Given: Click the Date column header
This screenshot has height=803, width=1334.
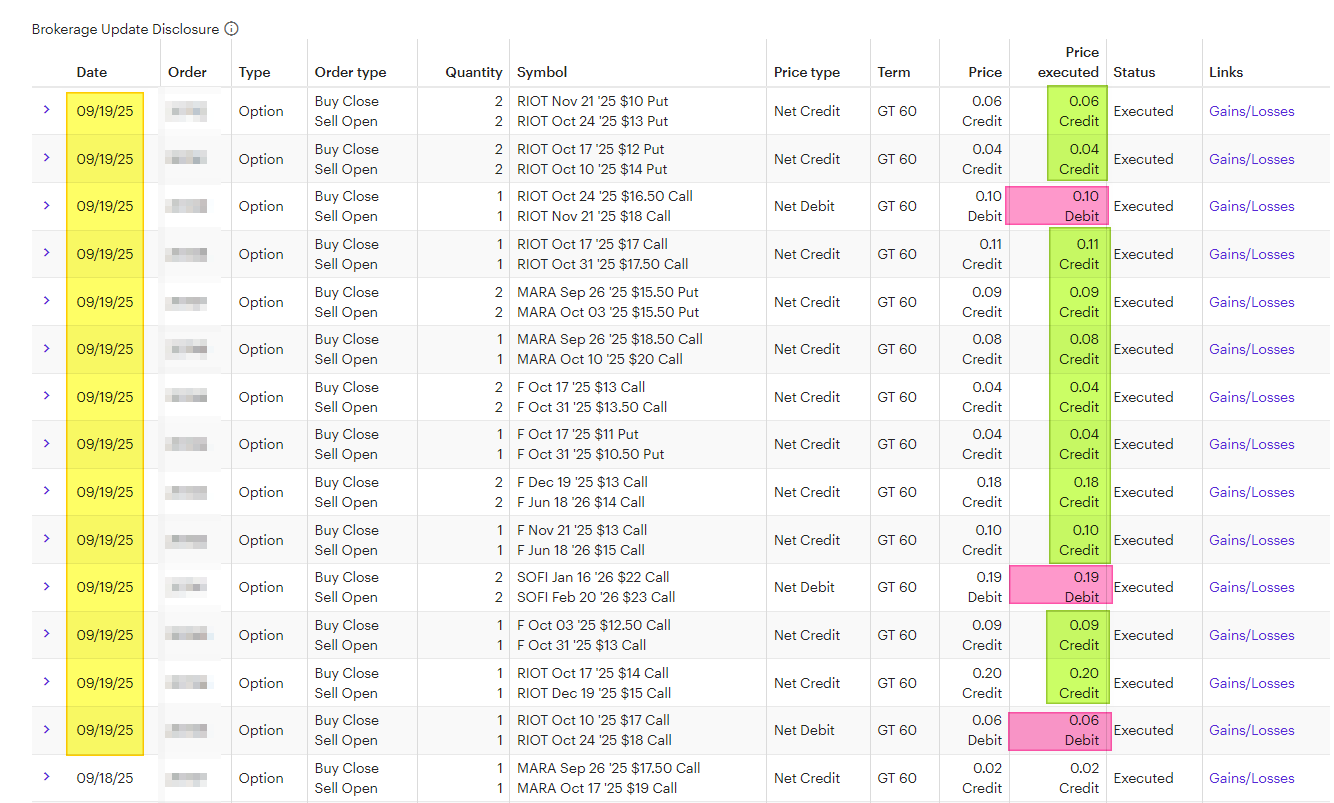Looking at the screenshot, I should (92, 72).
